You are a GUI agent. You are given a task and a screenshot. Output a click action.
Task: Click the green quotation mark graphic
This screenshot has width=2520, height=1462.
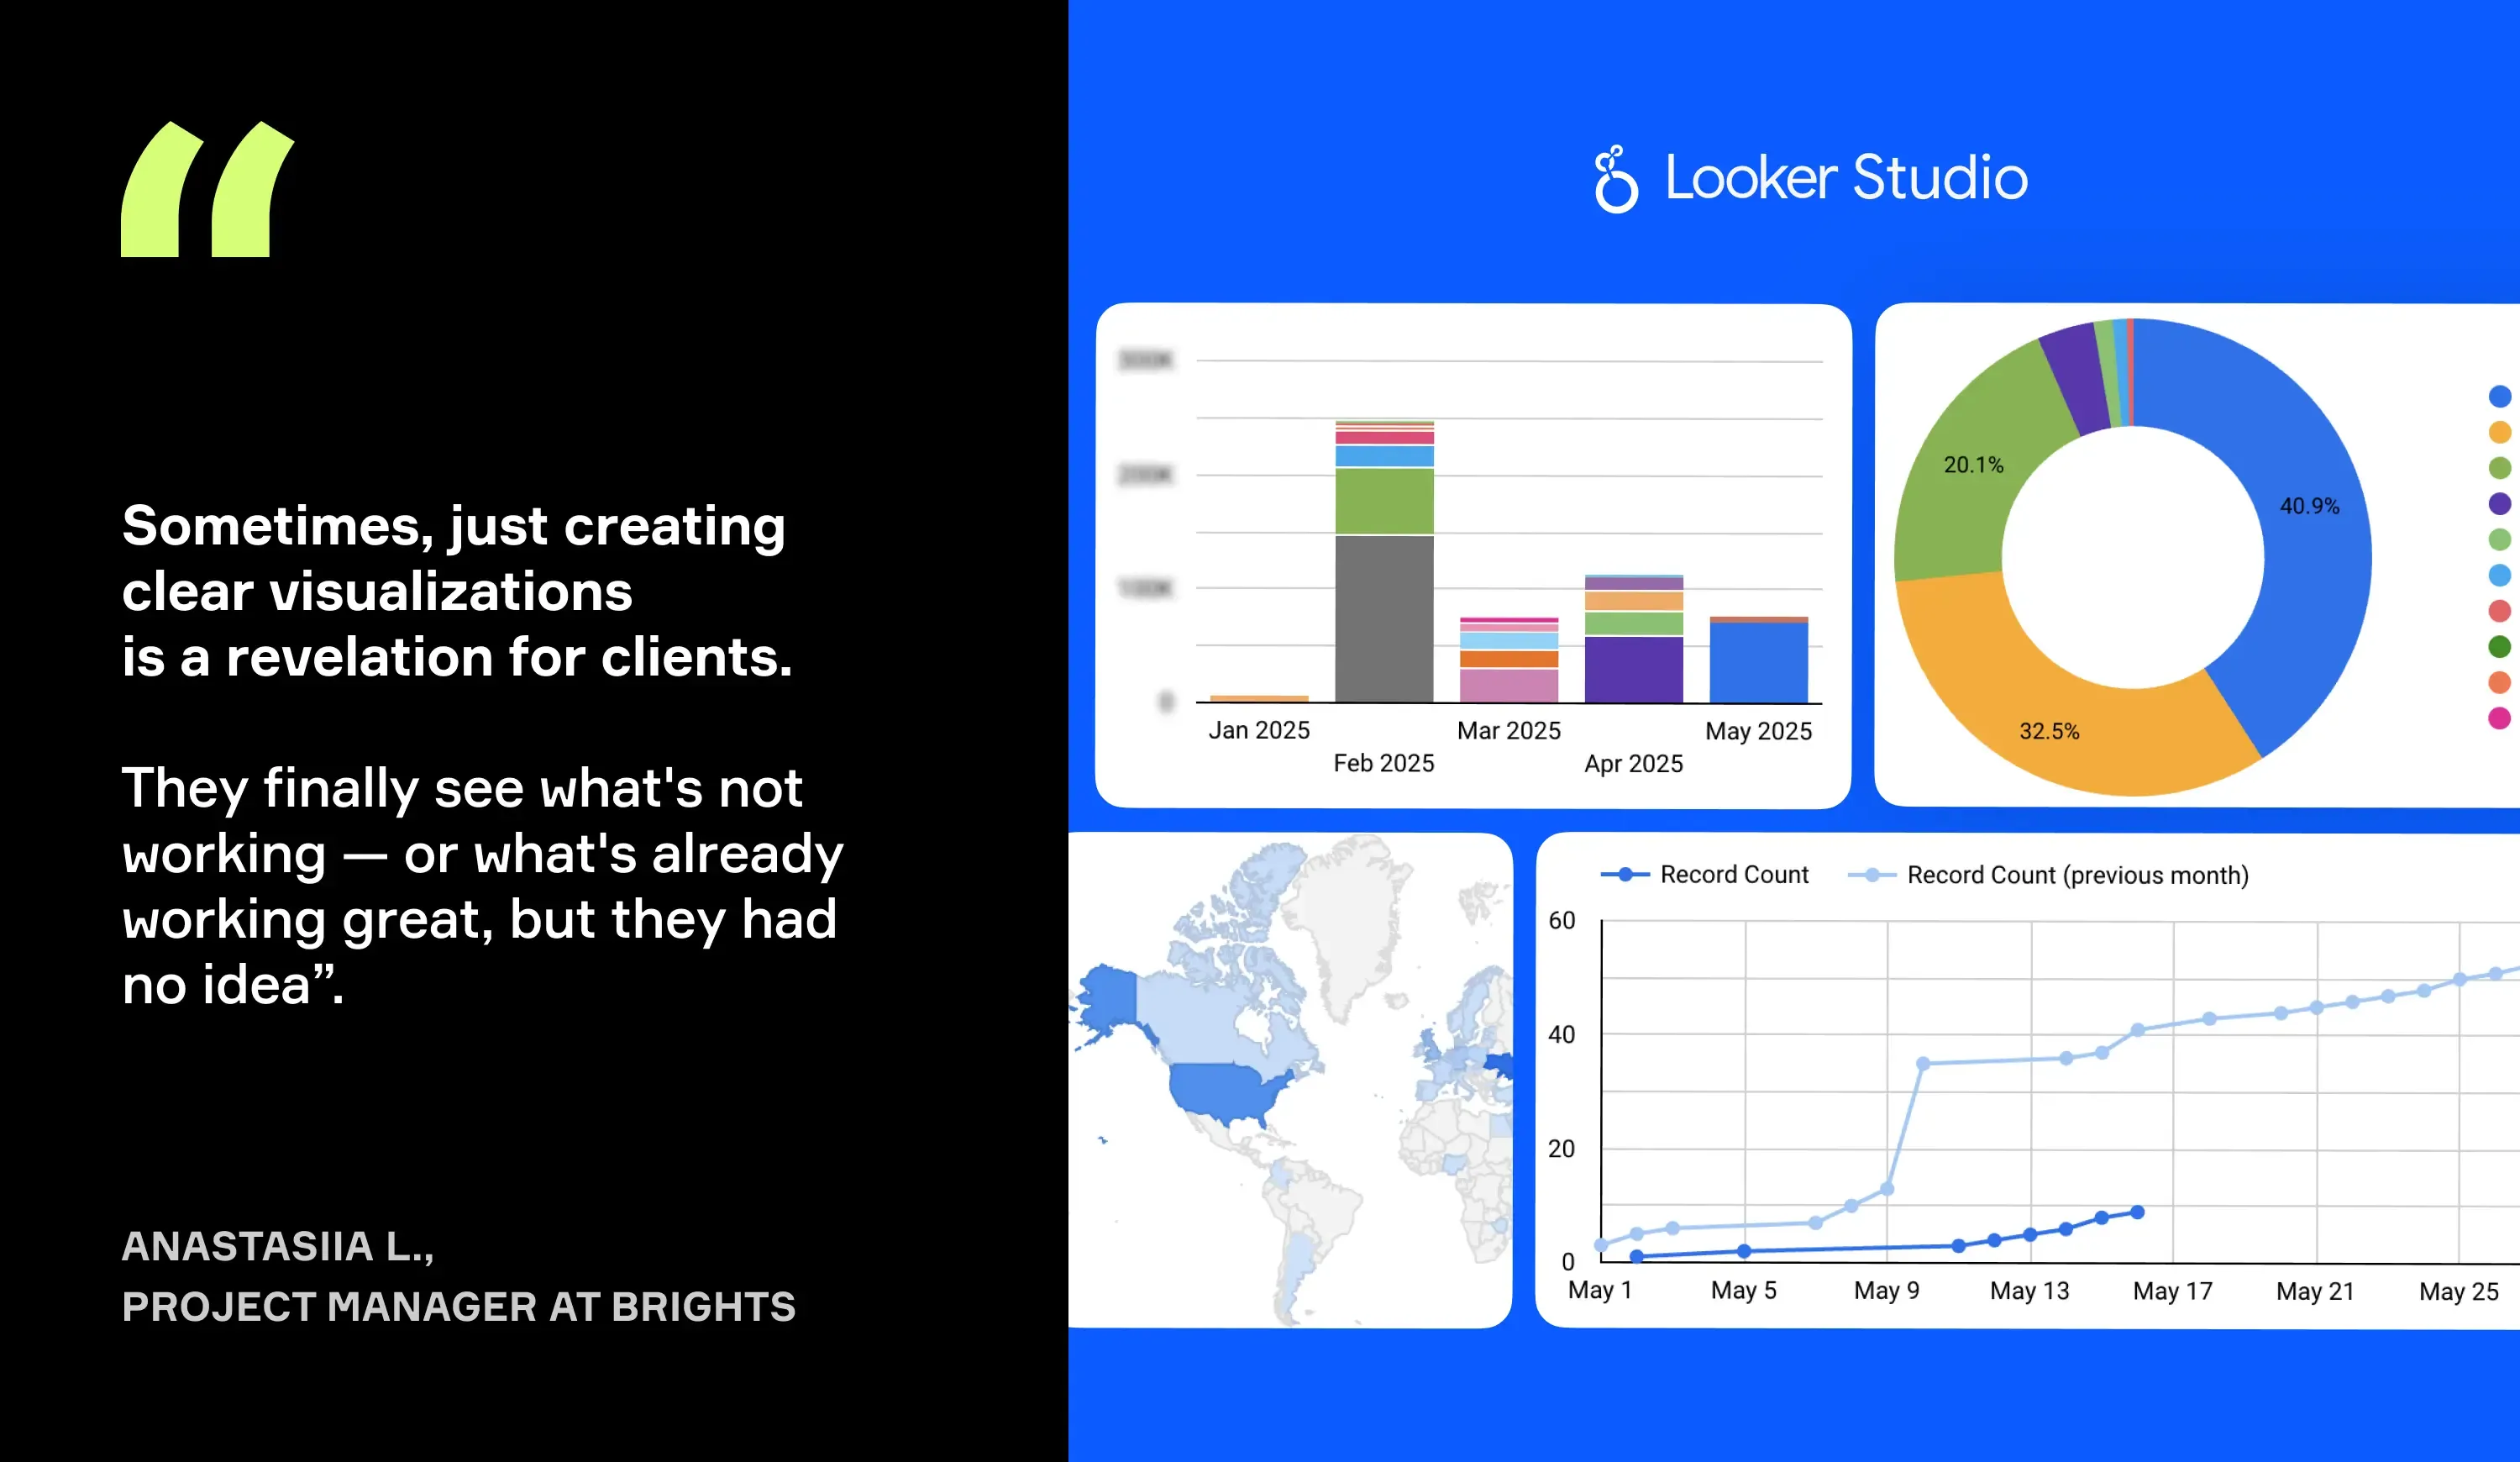coord(208,189)
